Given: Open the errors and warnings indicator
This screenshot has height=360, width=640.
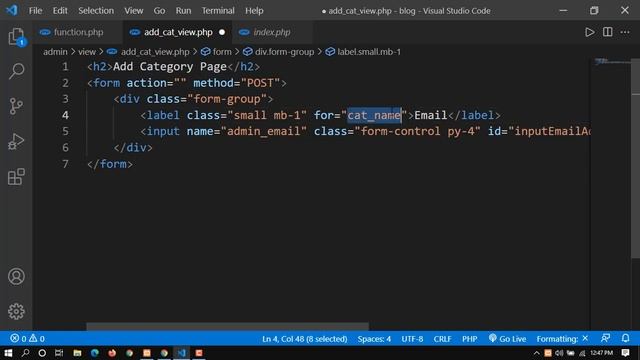Looking at the screenshot, I should click(27, 338).
